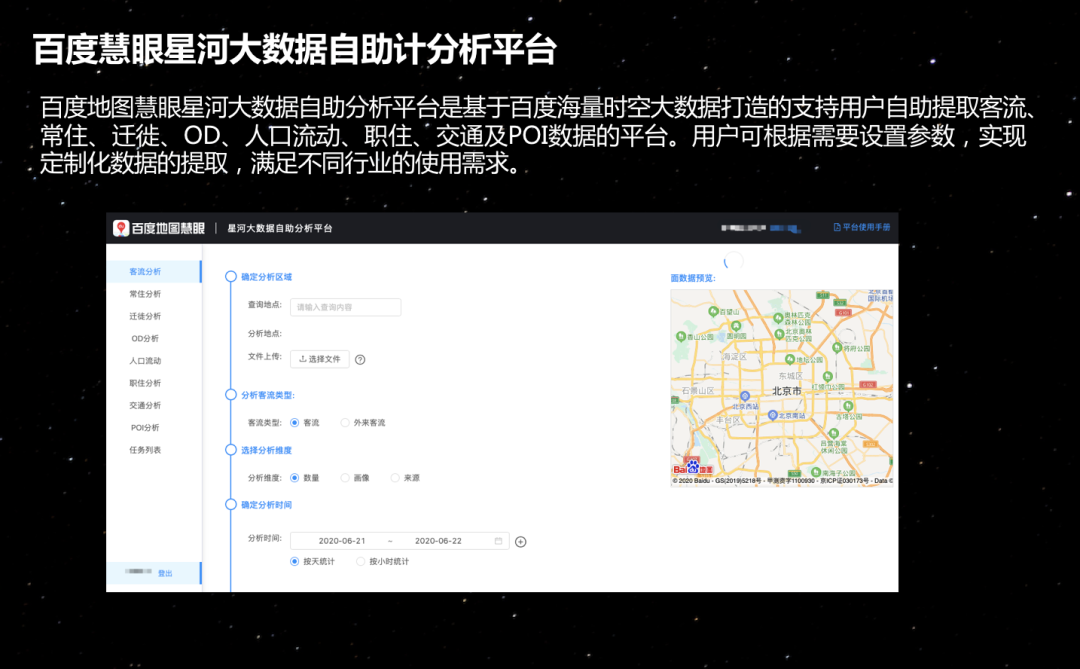This screenshot has height=669, width=1080.
Task: Click the 选择文件 upload button
Action: (x=320, y=359)
